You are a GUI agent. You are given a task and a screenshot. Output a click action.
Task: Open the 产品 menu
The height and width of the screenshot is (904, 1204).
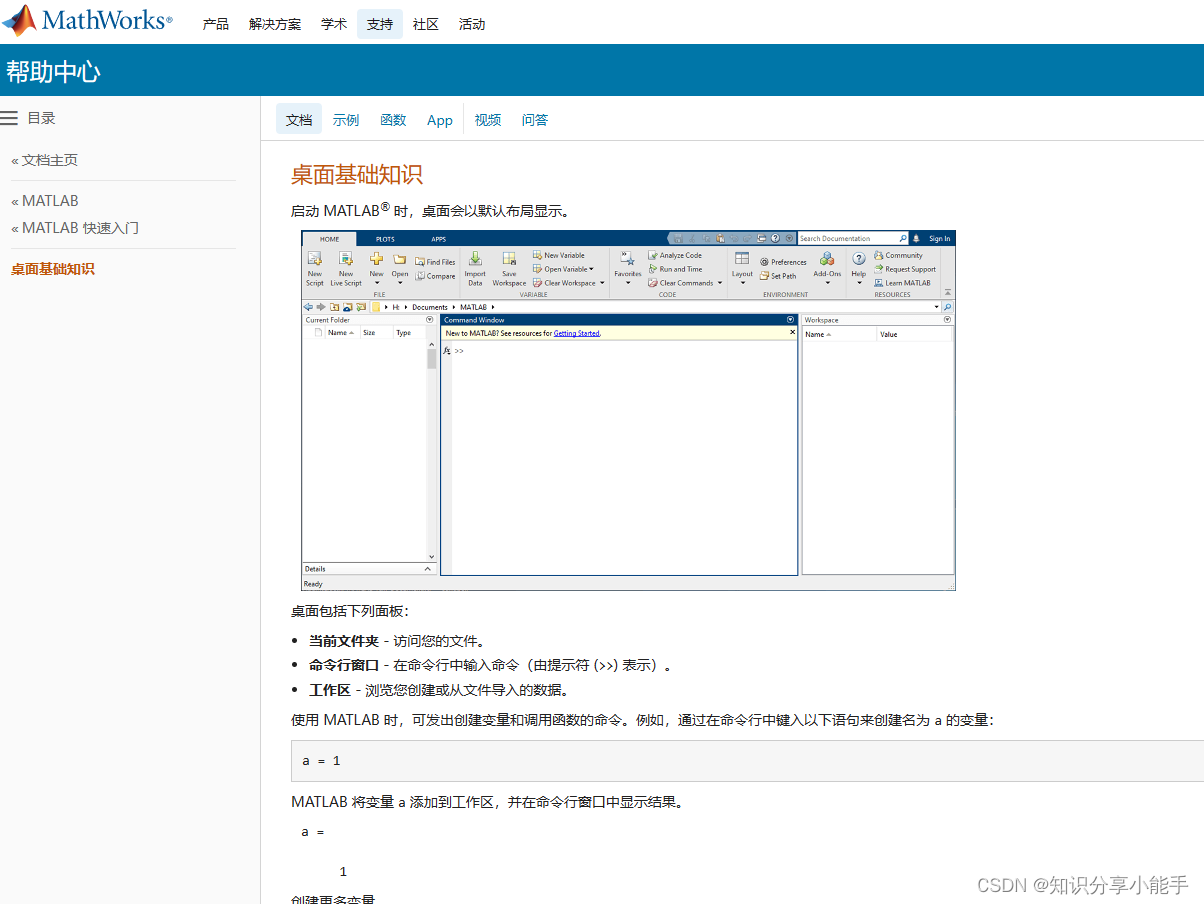point(216,24)
